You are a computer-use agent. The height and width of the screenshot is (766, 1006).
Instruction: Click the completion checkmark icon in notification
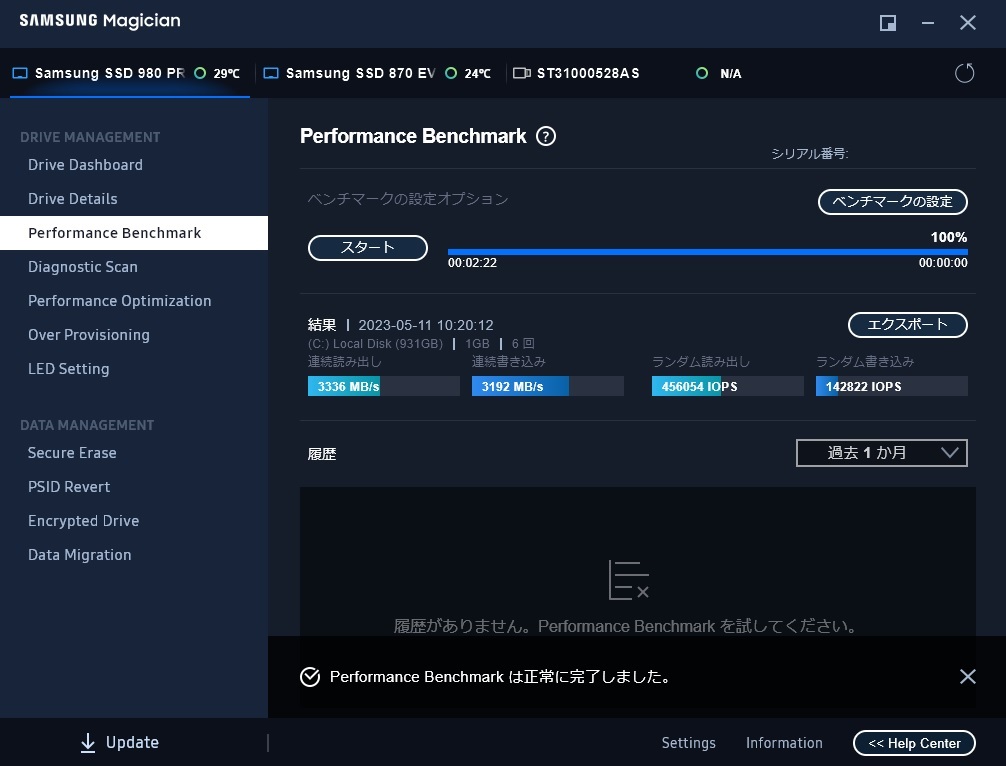click(310, 677)
